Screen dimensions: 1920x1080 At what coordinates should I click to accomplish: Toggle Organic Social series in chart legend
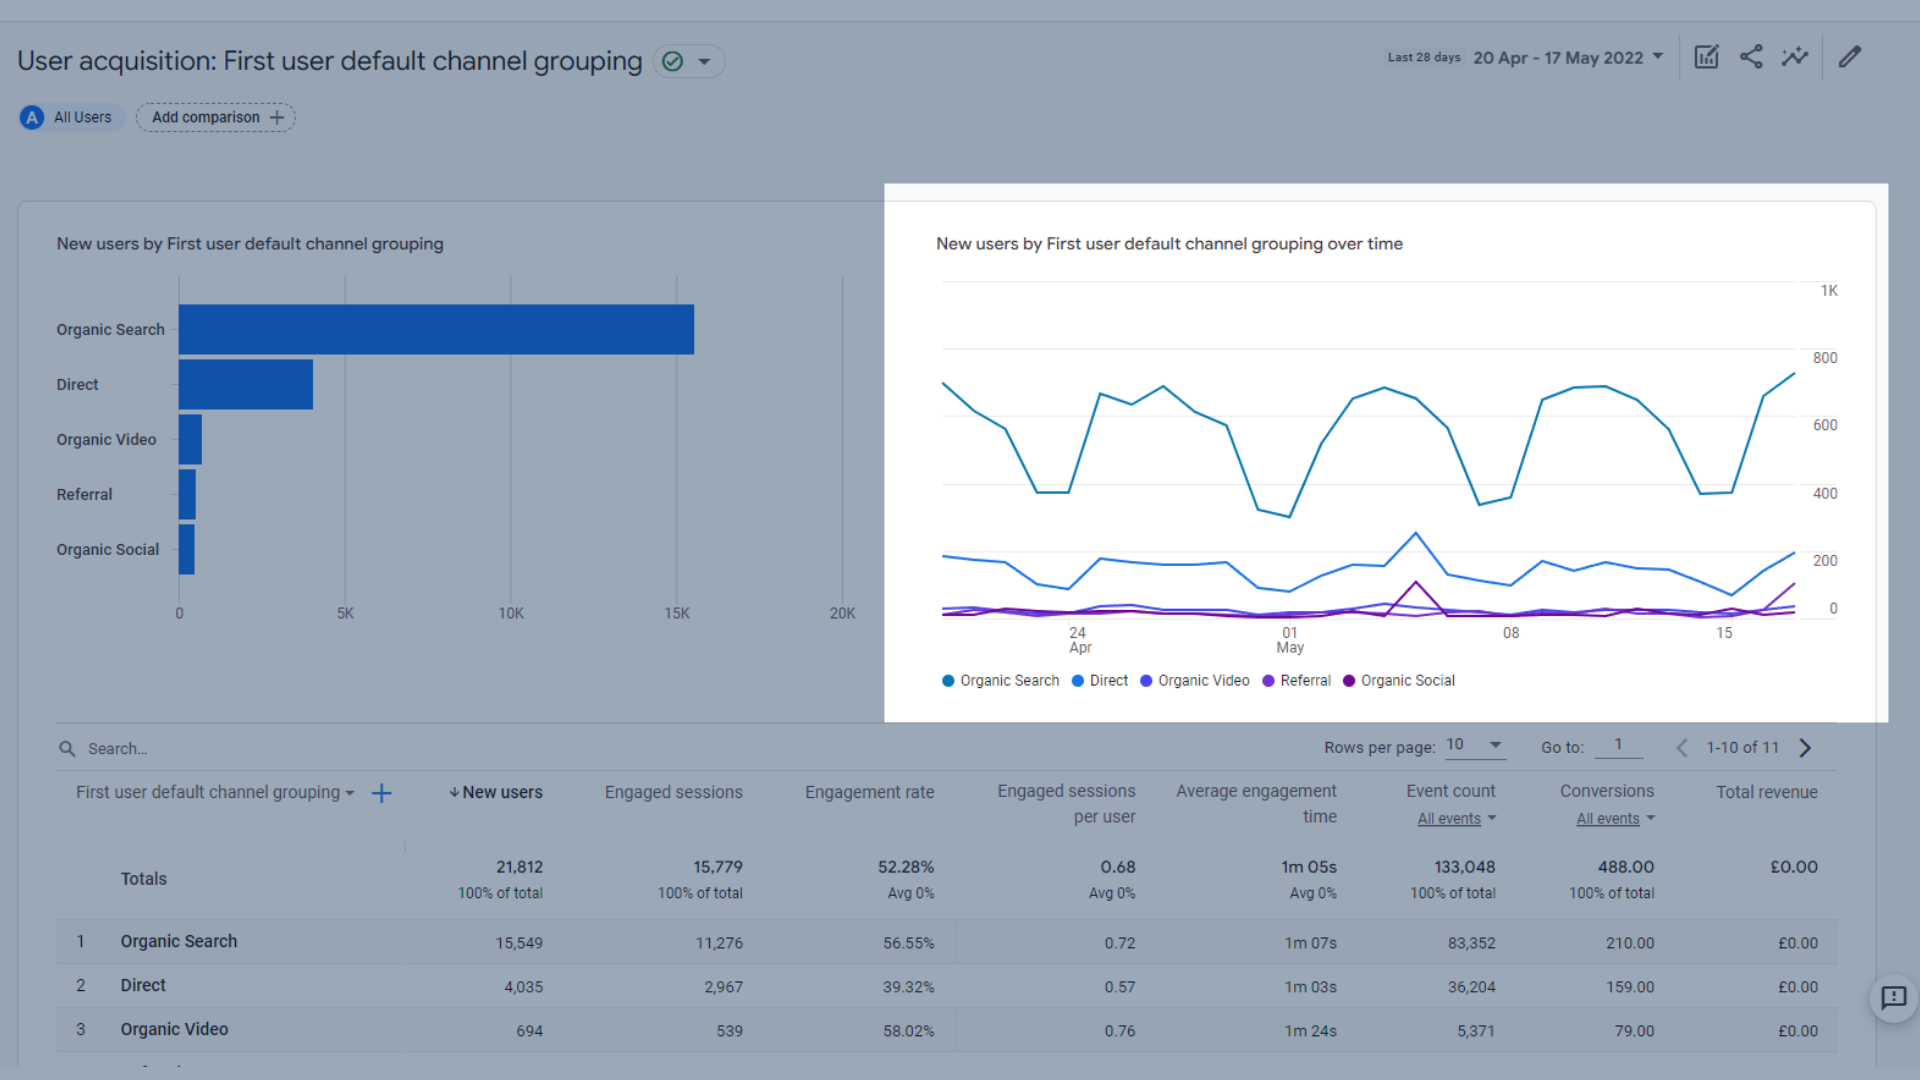click(1399, 681)
